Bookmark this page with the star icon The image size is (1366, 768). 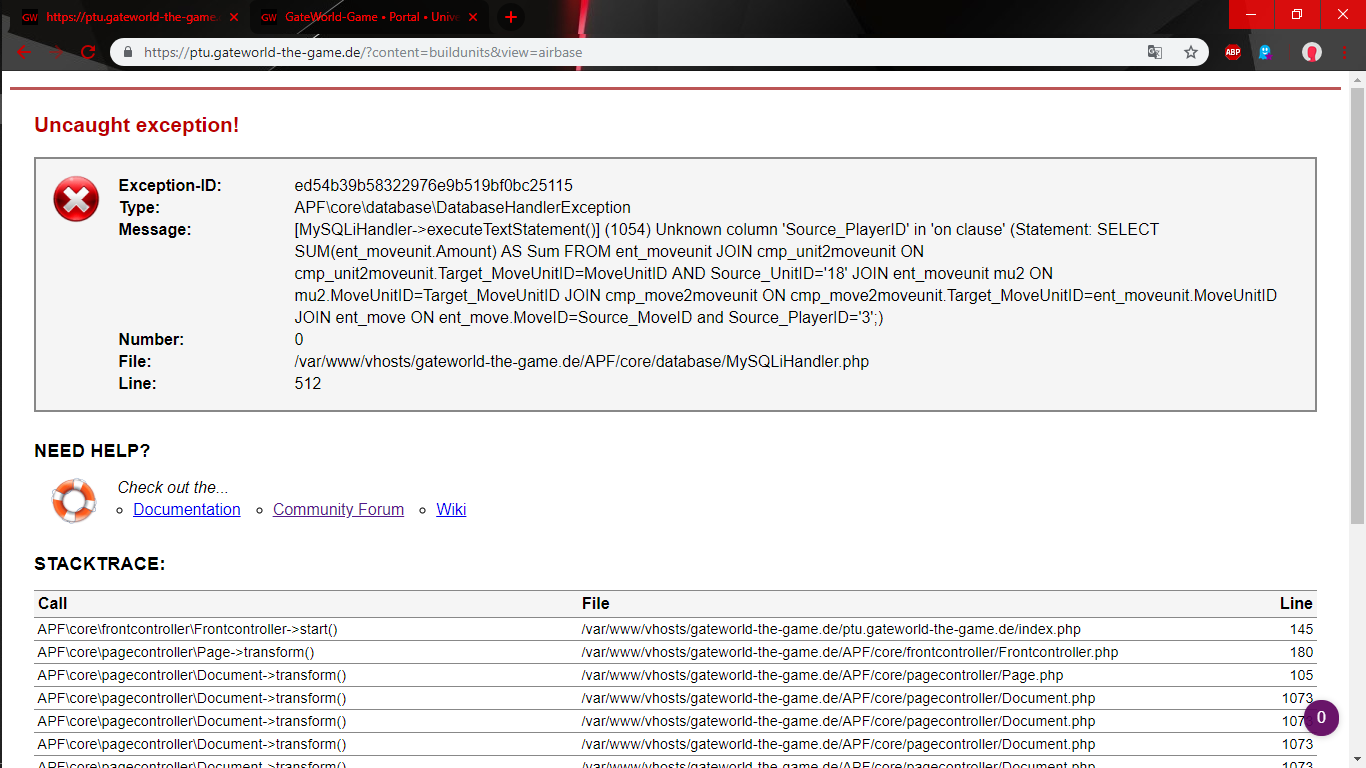[1190, 53]
